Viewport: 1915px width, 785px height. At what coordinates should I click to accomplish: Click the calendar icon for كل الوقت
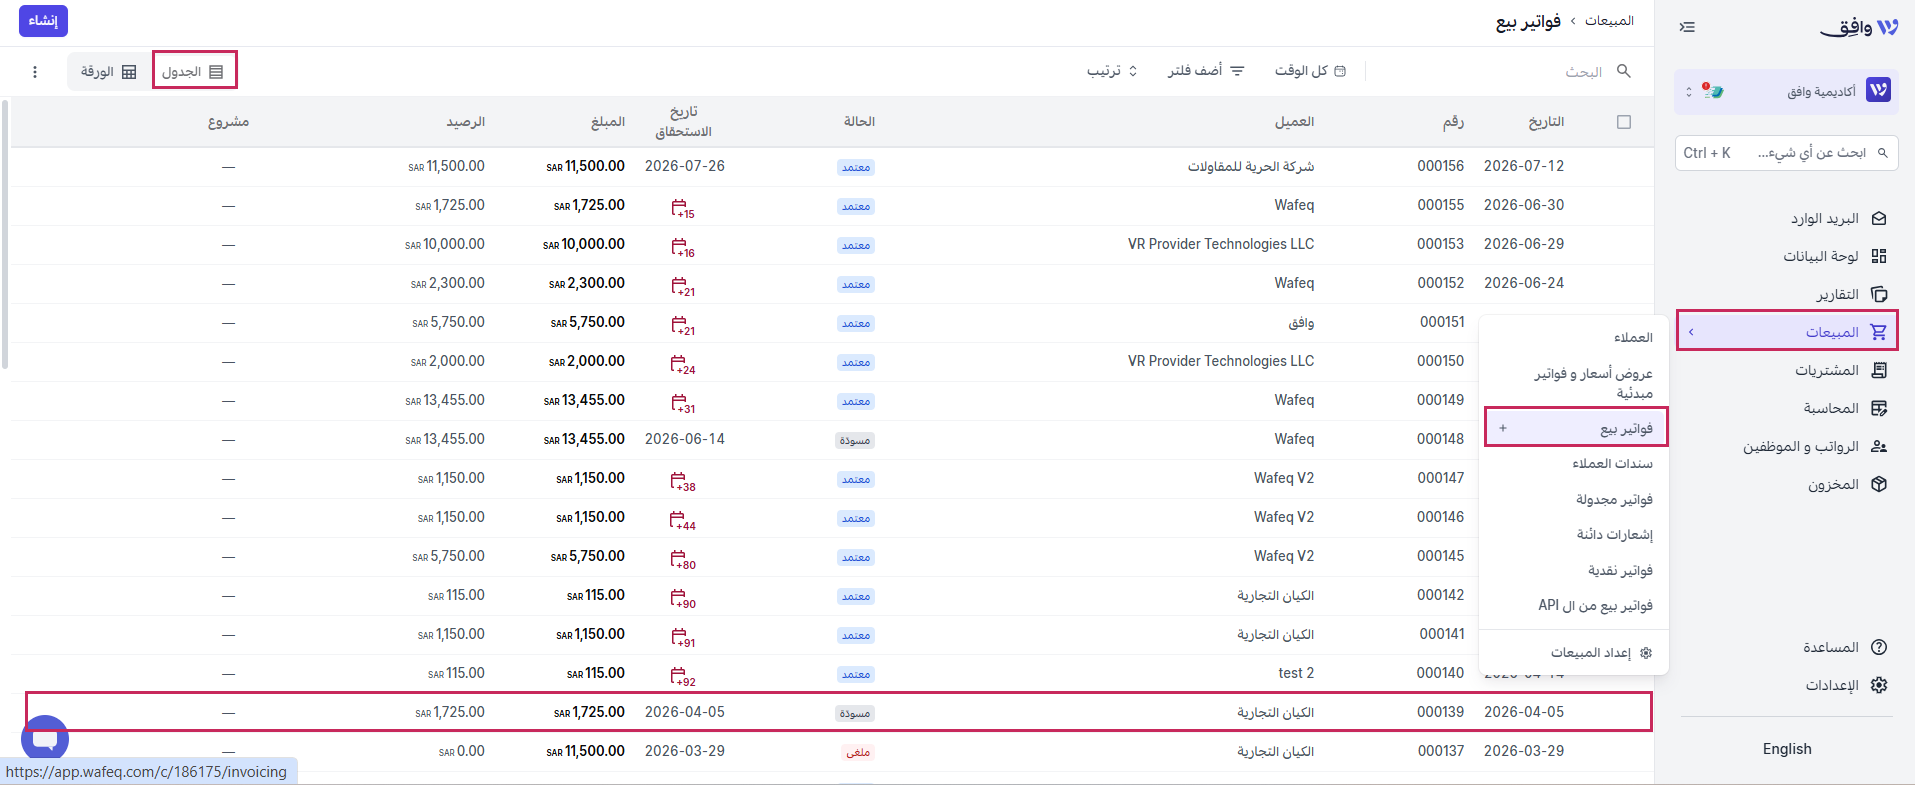pos(1341,71)
